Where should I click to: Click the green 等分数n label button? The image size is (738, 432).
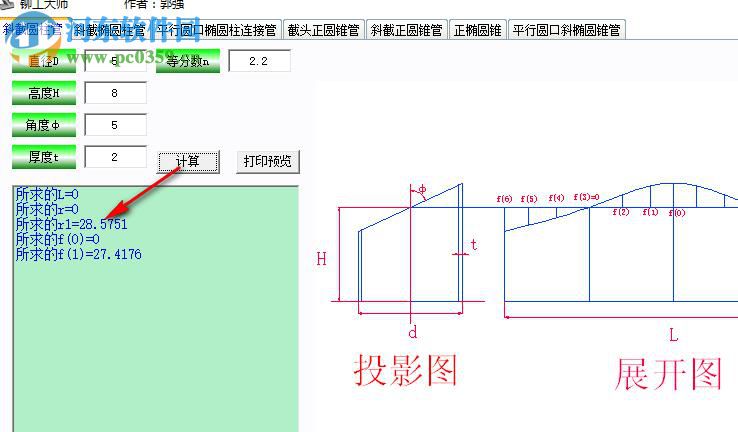(188, 61)
